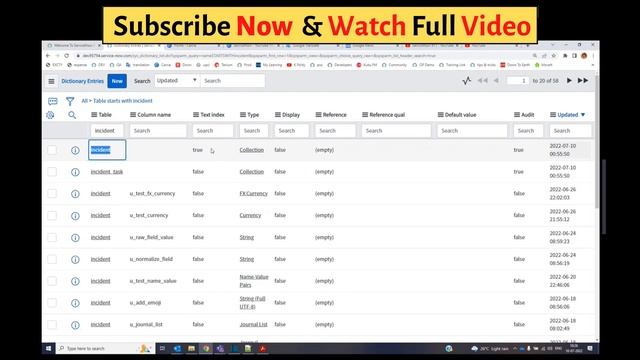This screenshot has width=640, height=360.
Task: Open the FX Currency type link
Action: pos(253,194)
